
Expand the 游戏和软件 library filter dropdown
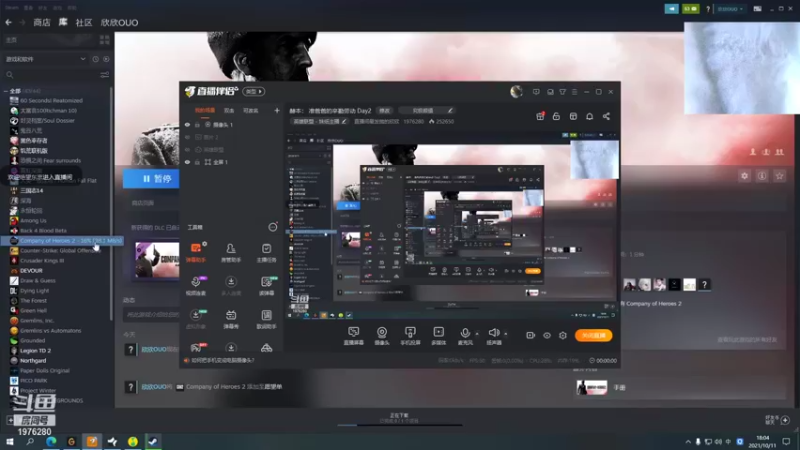pyautogui.click(x=45, y=59)
